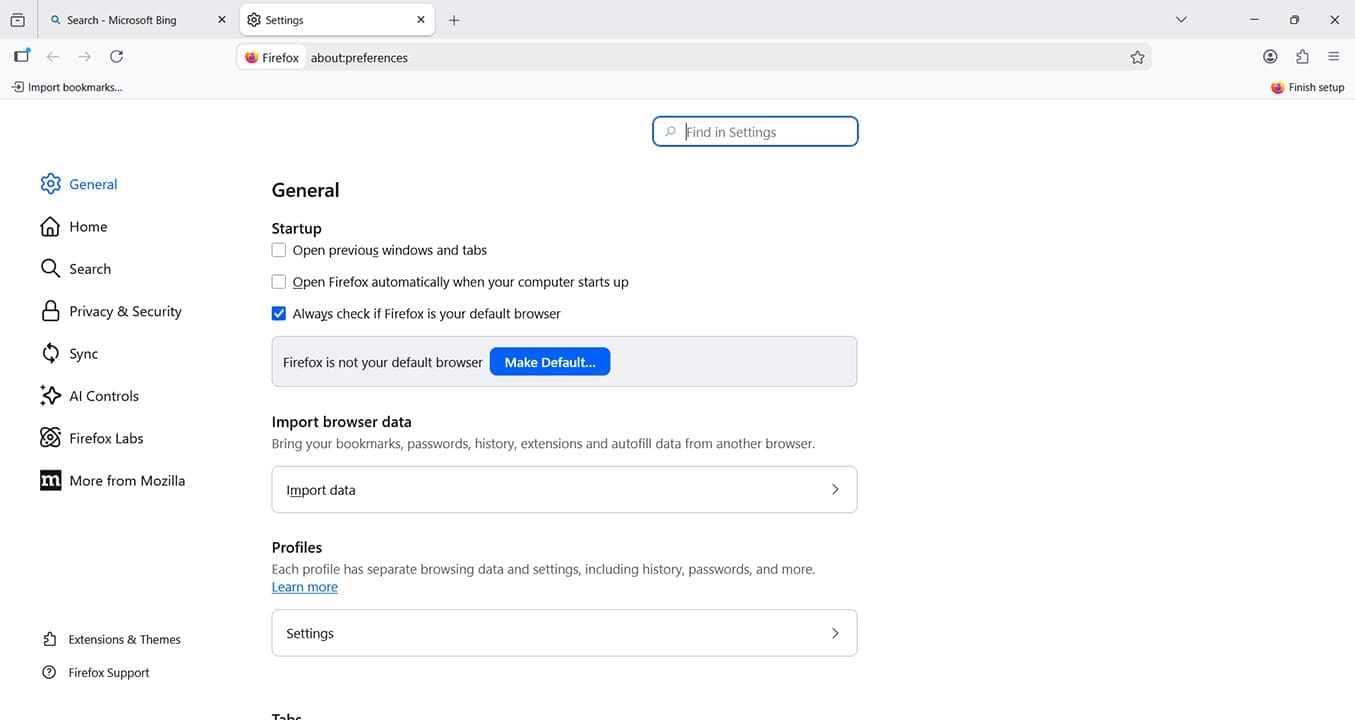1355x720 pixels.
Task: Open the list all tabs dropdown arrow
Action: pyautogui.click(x=1181, y=20)
